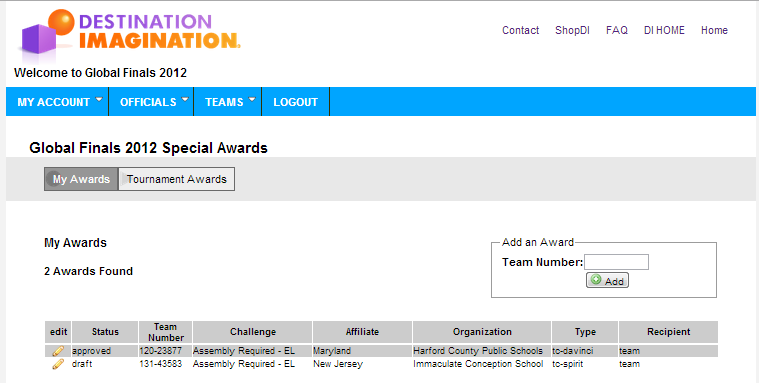Screen dimensions: 759x383
Task: Expand the Officials menu arrow
Action: (x=185, y=99)
